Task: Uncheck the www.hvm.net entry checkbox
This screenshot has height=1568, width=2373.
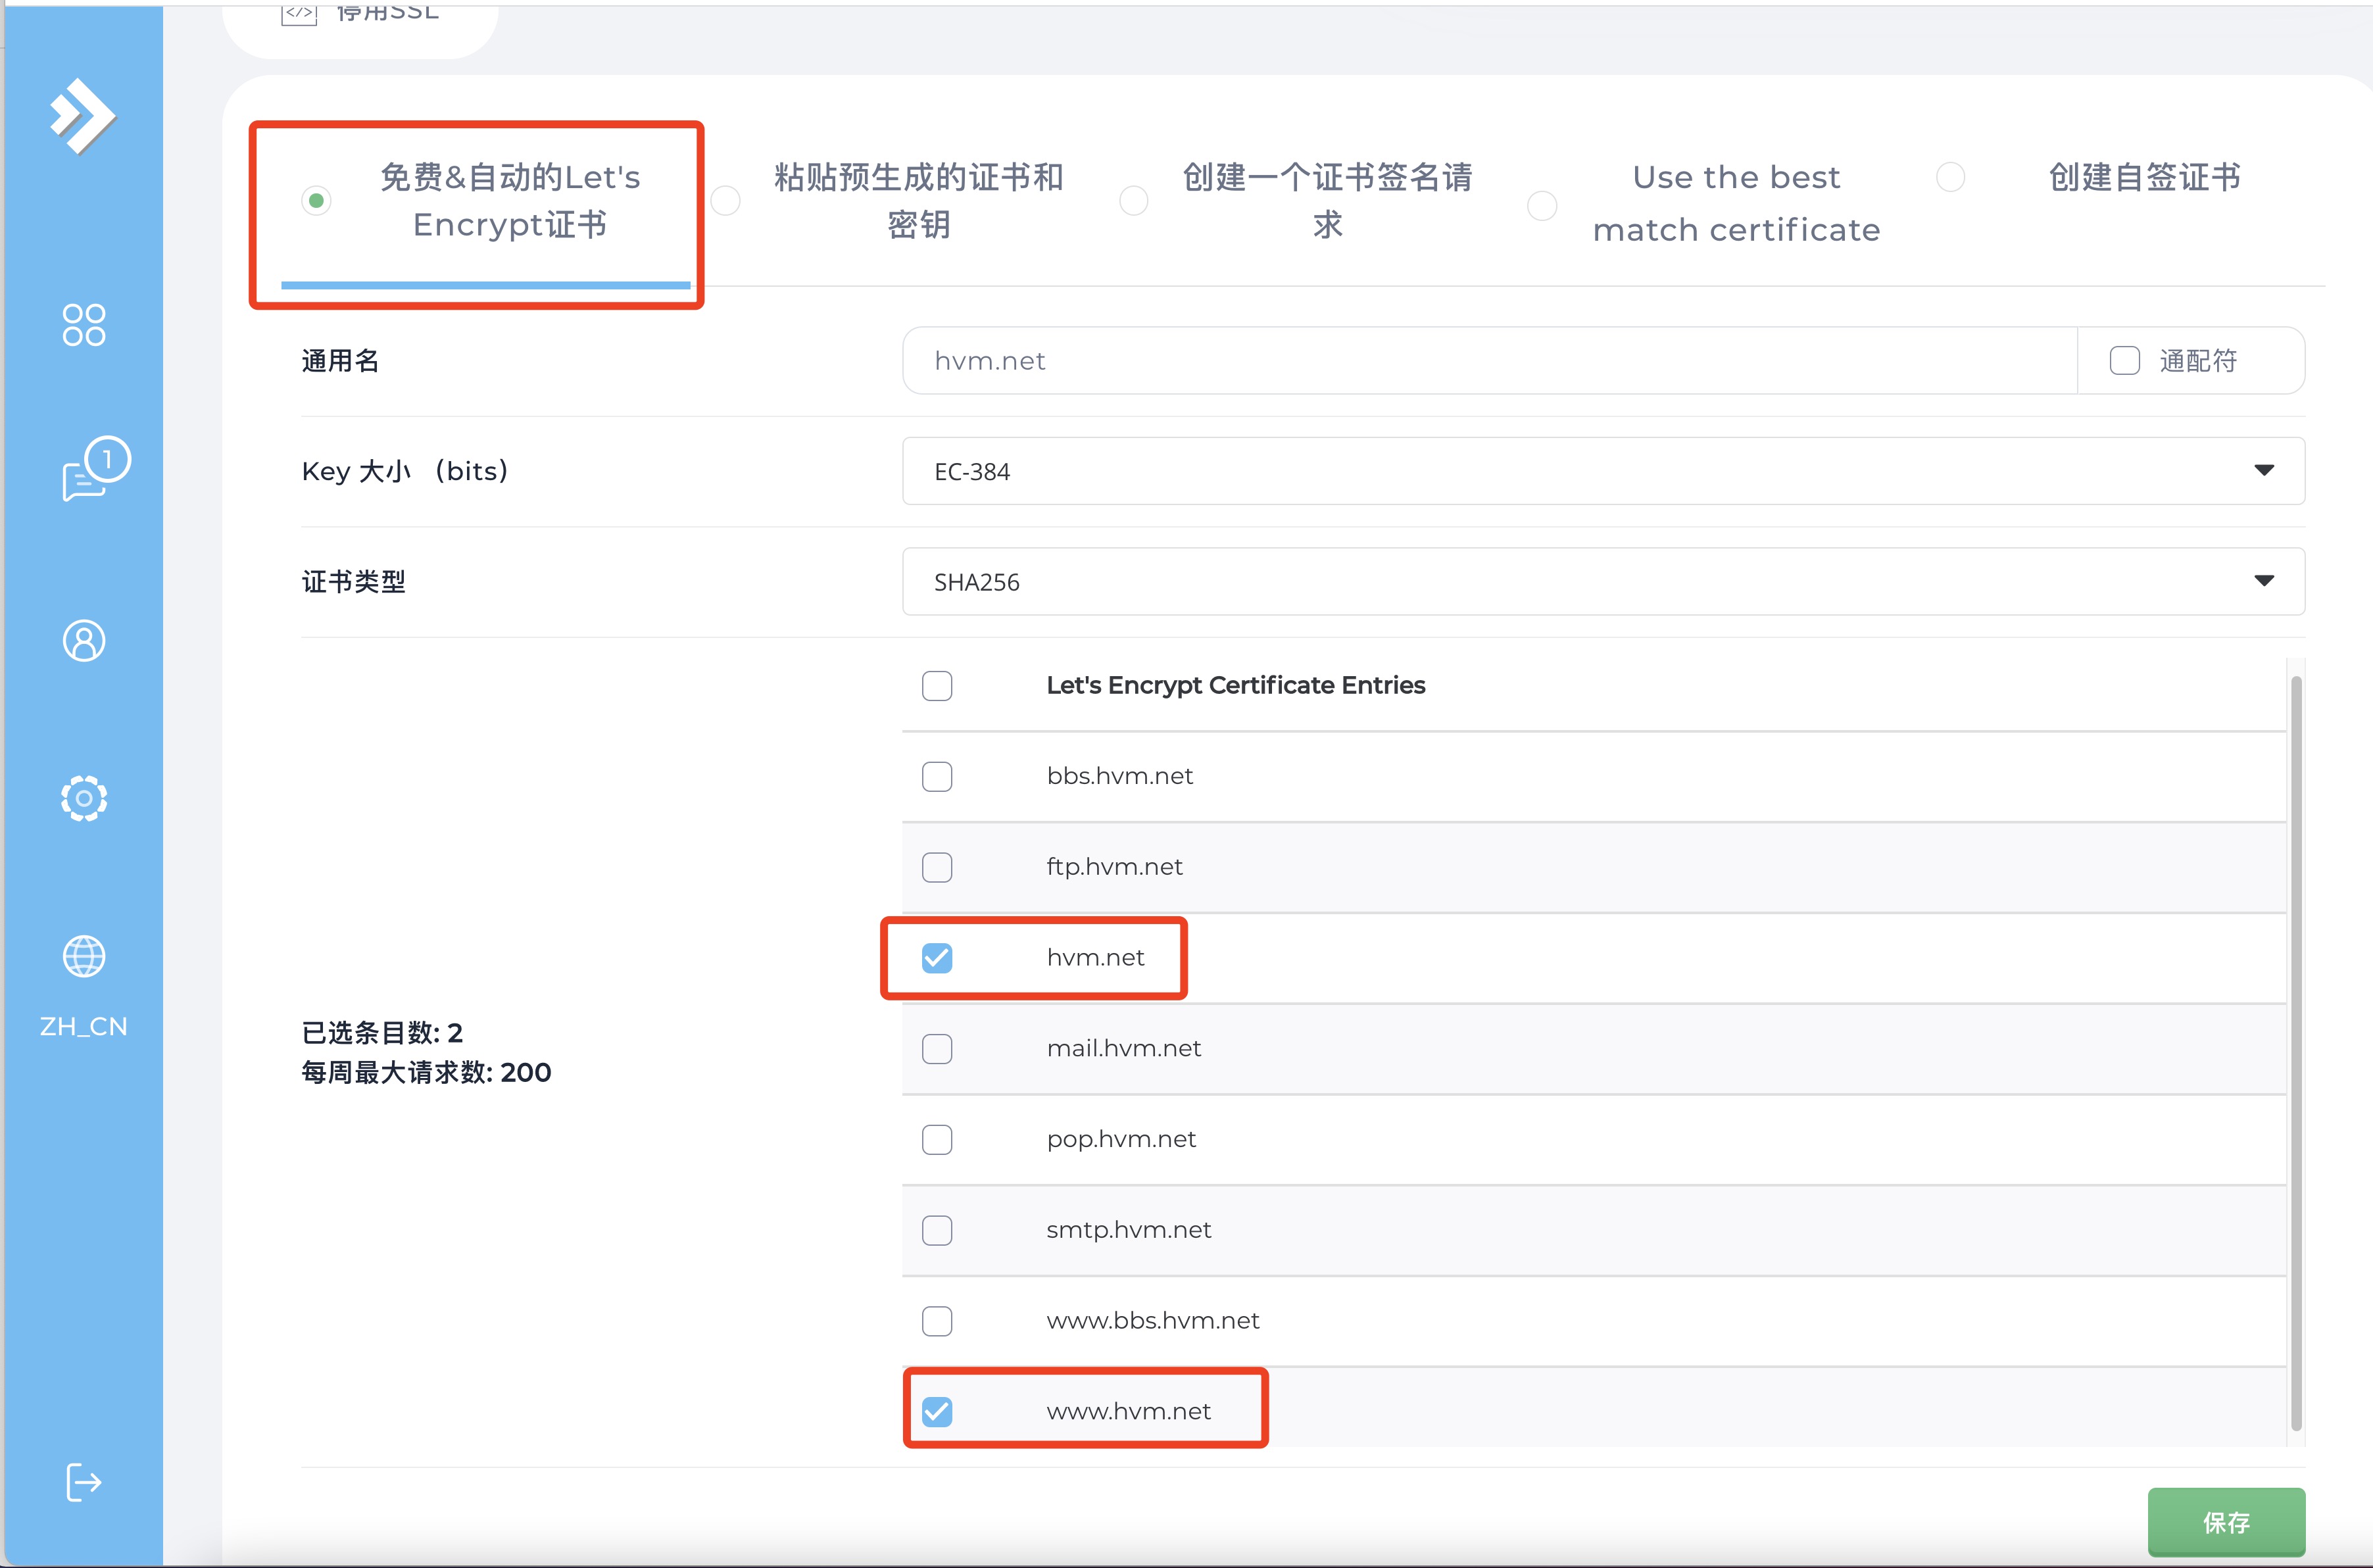Action: point(937,1411)
